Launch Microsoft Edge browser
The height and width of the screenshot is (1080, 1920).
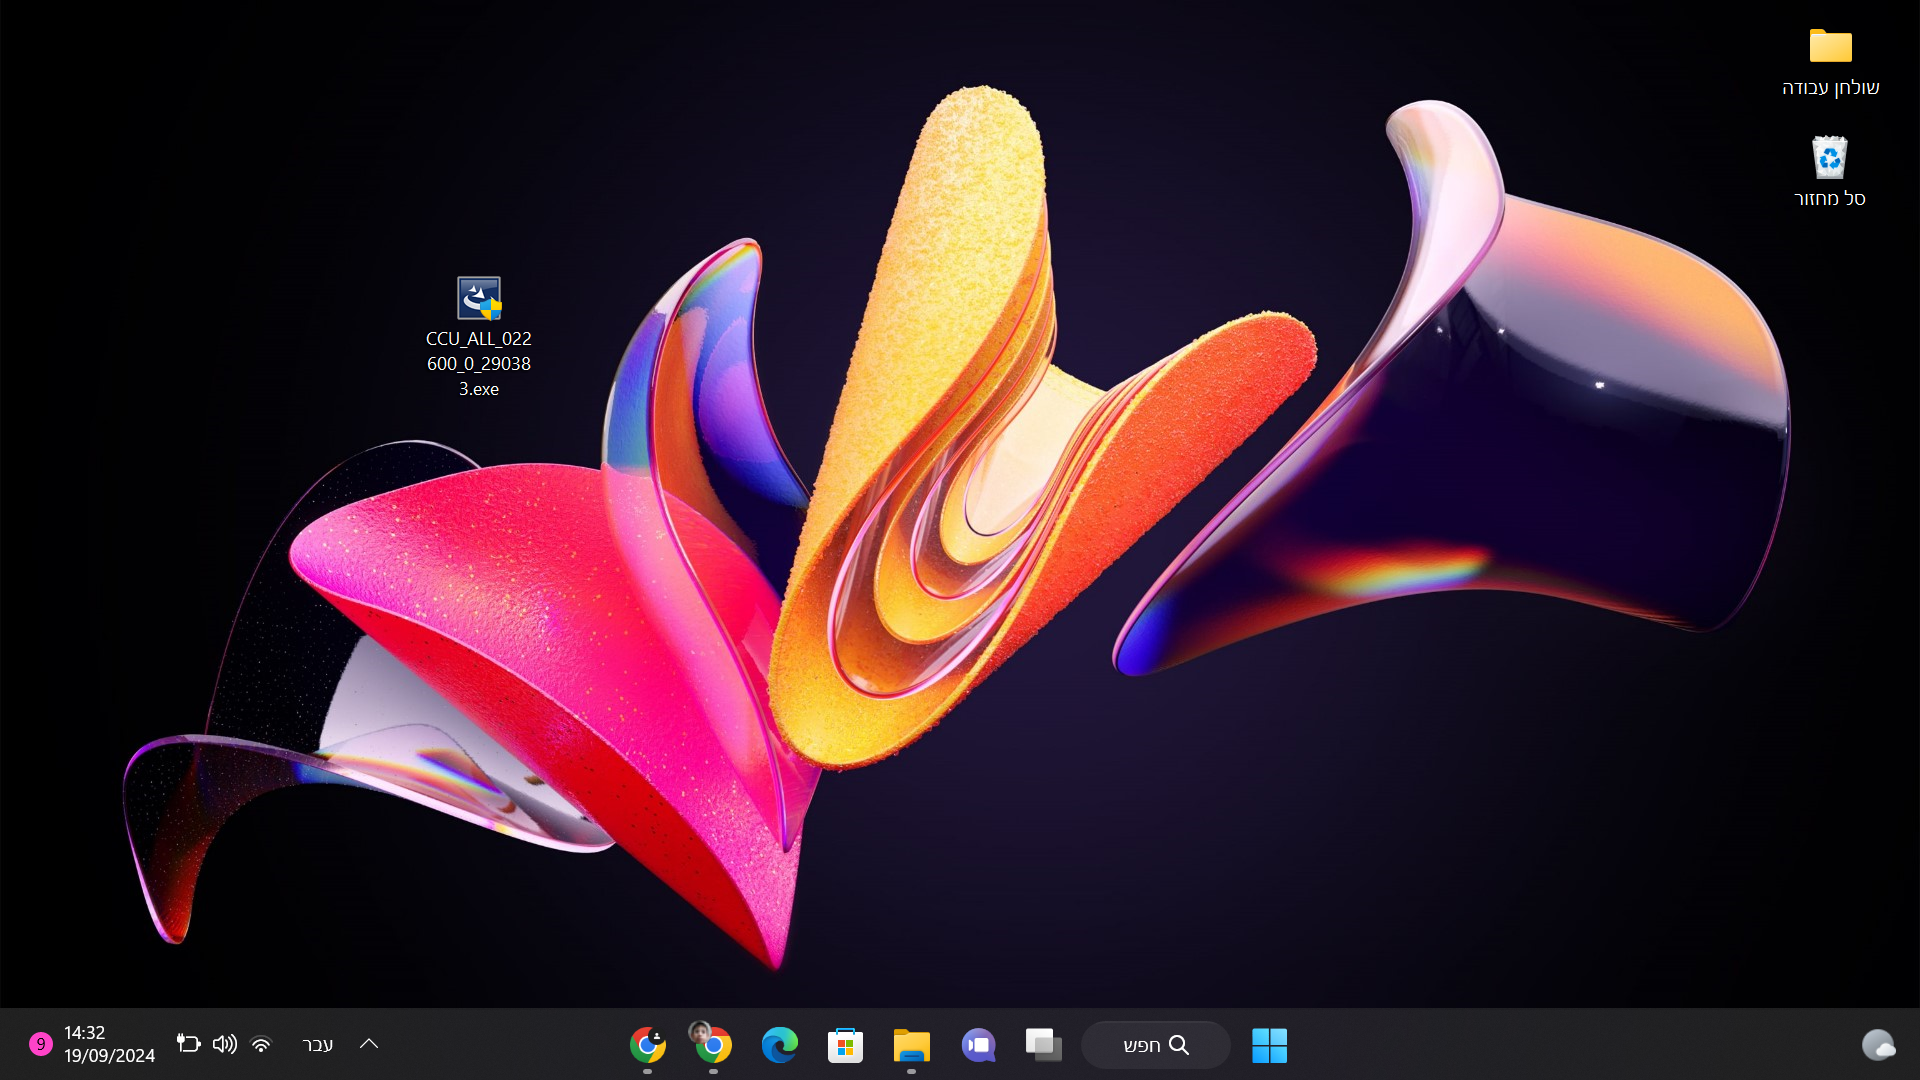tap(779, 1045)
